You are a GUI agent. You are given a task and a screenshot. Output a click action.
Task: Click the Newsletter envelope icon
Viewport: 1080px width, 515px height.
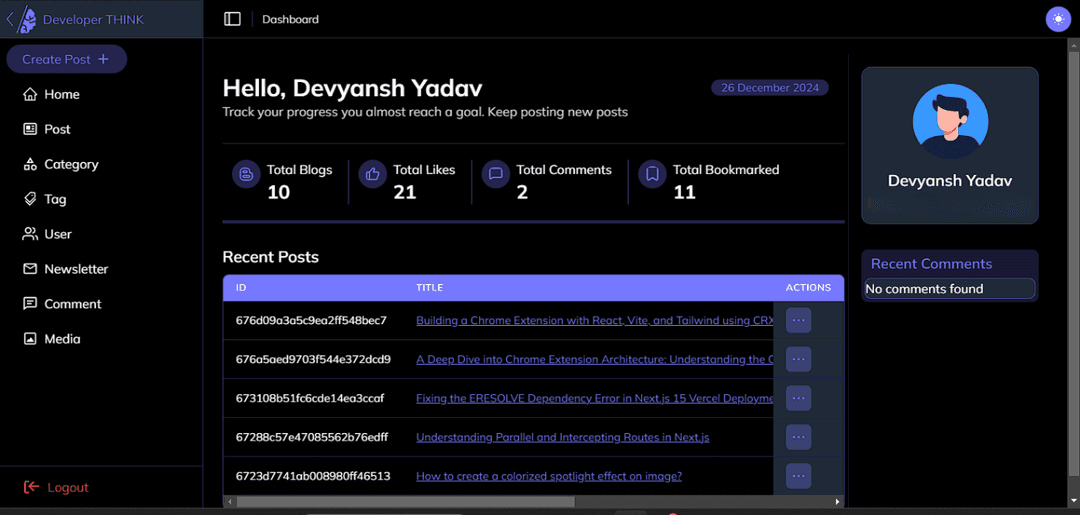point(30,269)
